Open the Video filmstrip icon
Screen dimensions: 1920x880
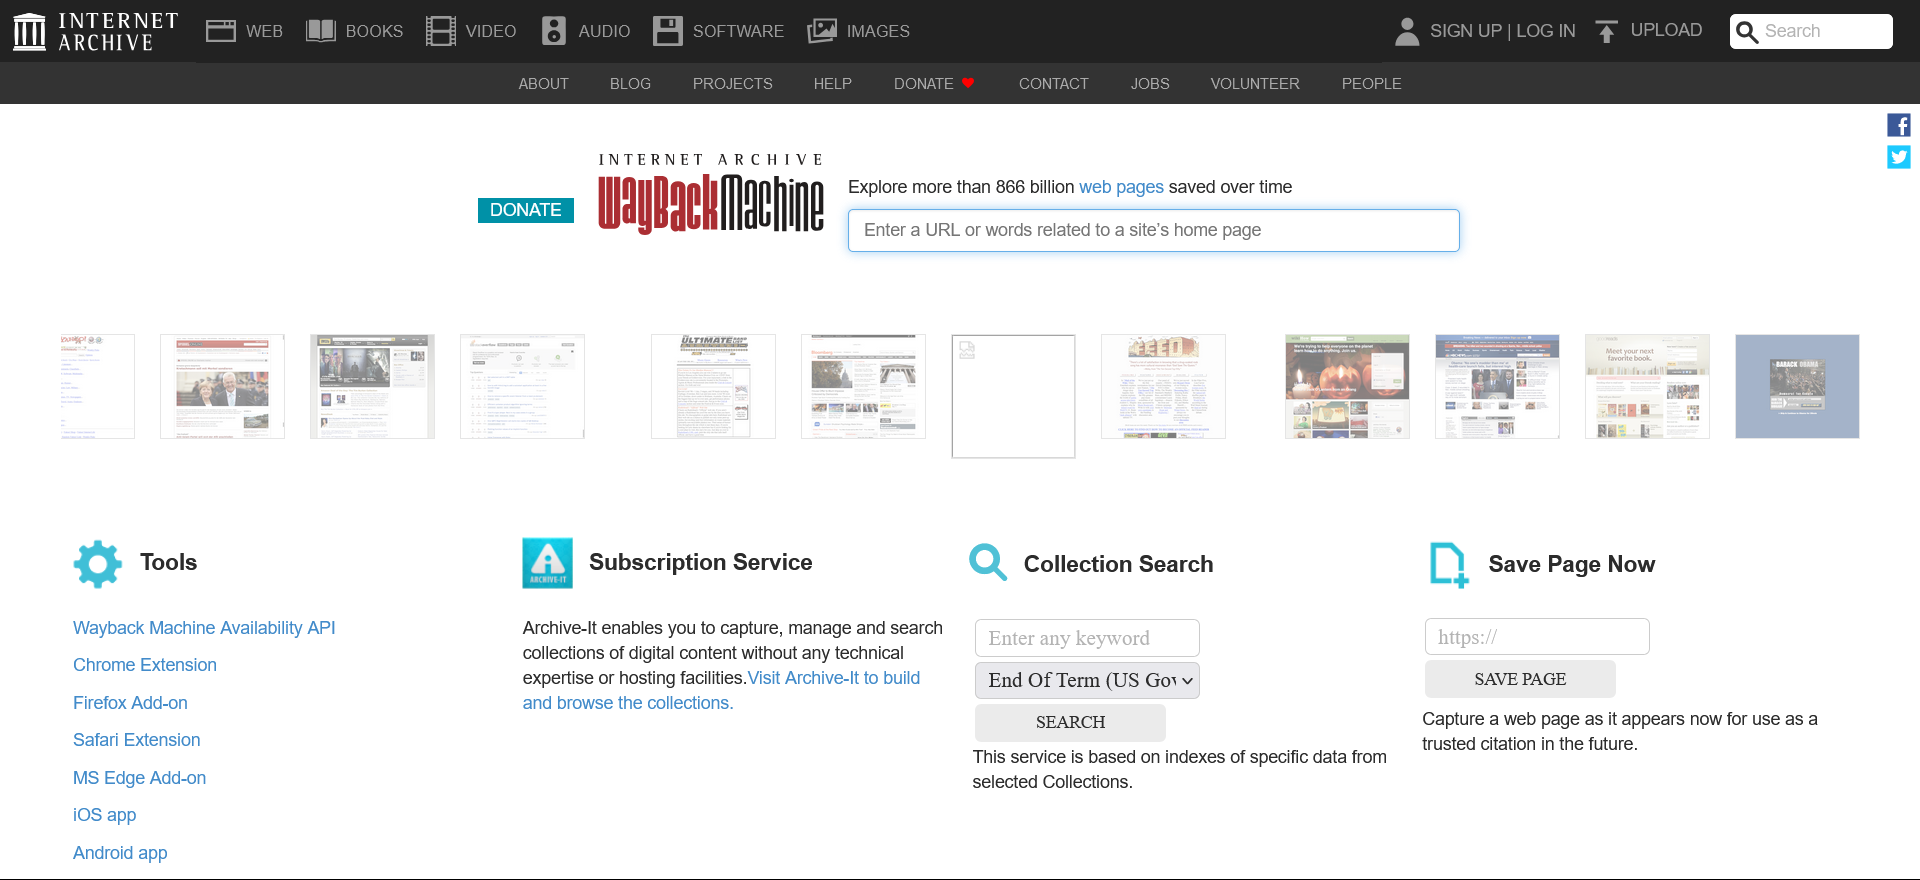(x=440, y=31)
